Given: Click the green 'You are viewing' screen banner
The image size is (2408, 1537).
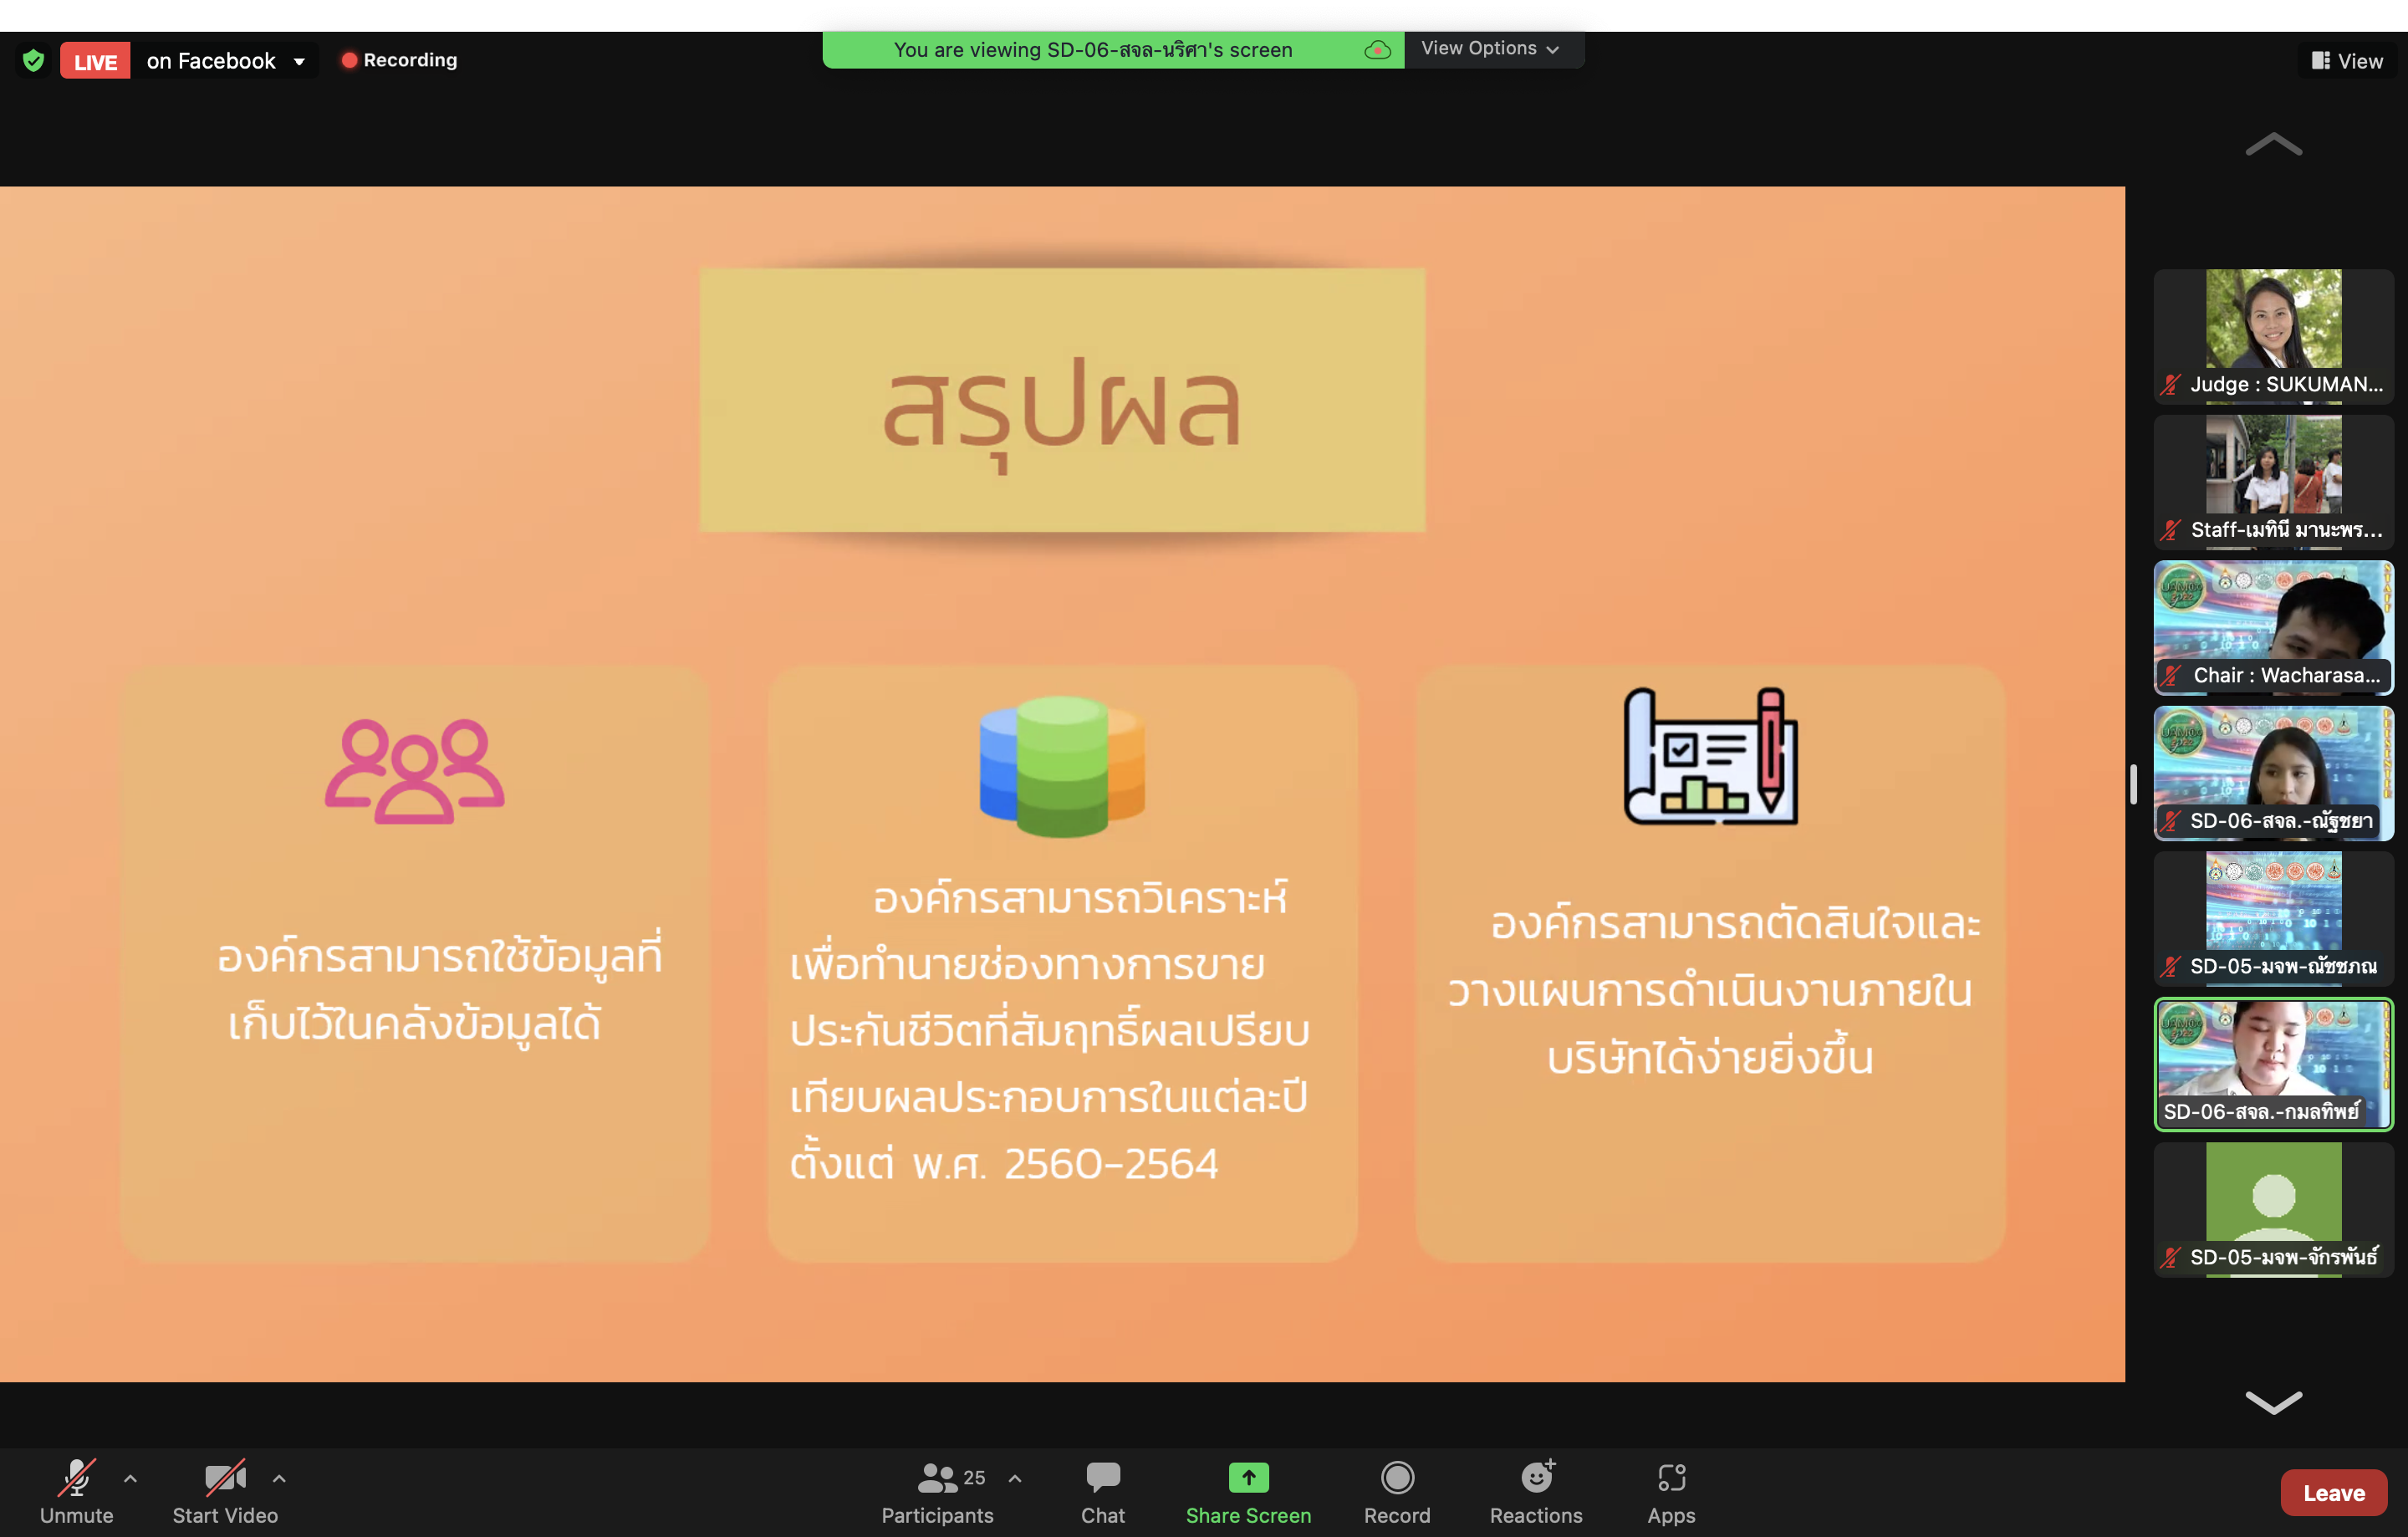Looking at the screenshot, I should 1113,50.
